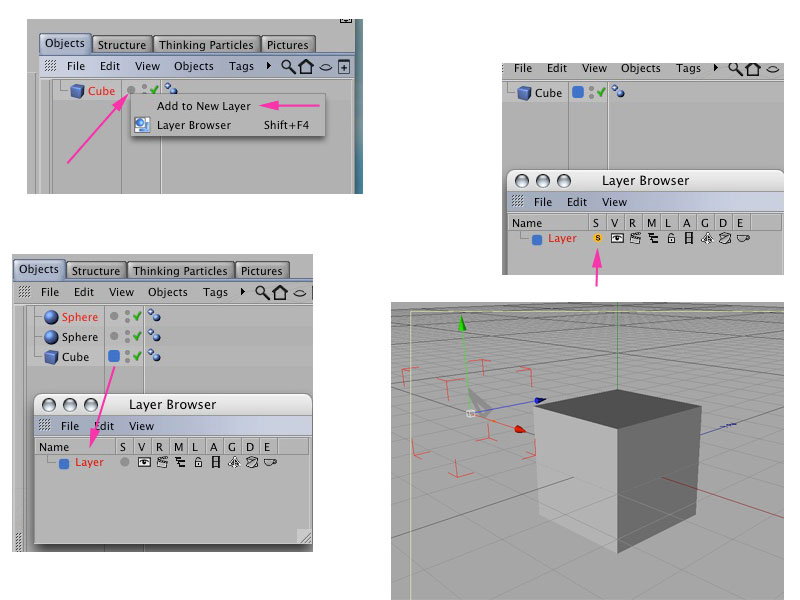
Task: Toggle View eye in Layer Browser below Spheres
Action: [144, 462]
